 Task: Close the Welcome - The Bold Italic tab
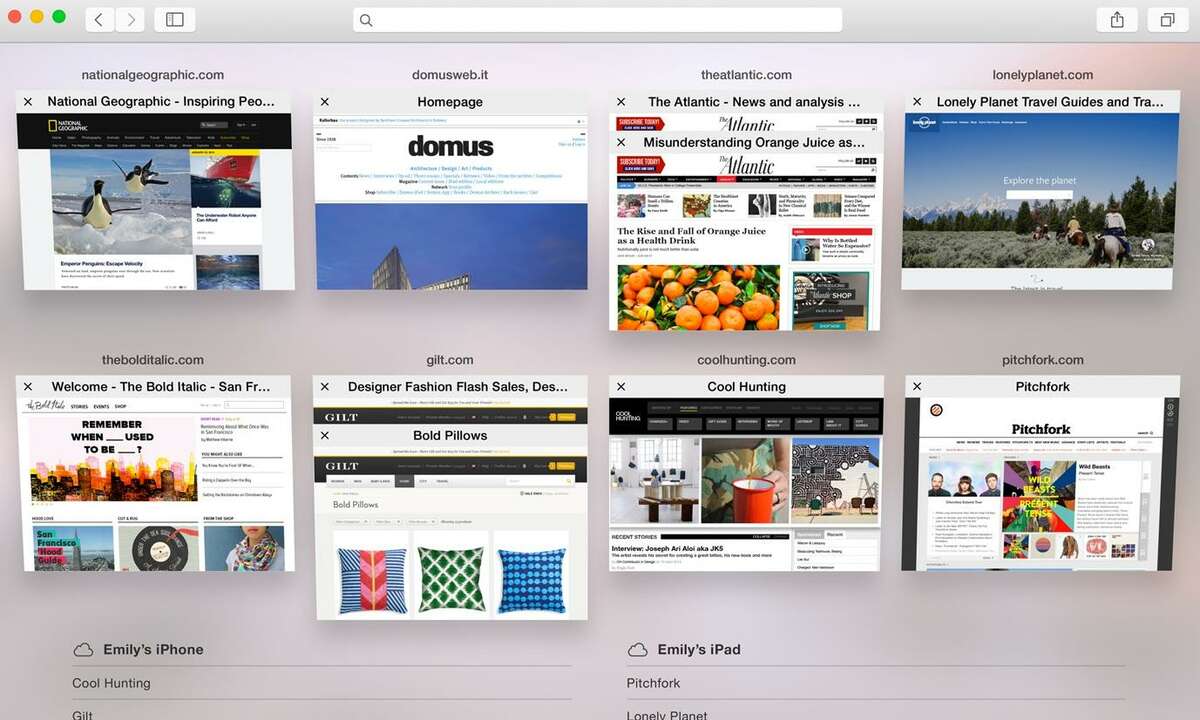[x=28, y=387]
